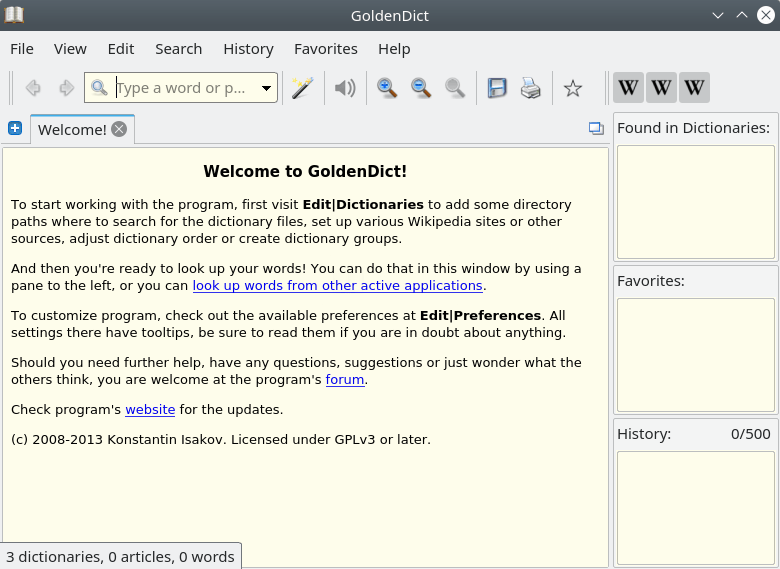780x569 pixels.
Task: Select the third Wikipedia dictionary button
Action: coord(694,88)
